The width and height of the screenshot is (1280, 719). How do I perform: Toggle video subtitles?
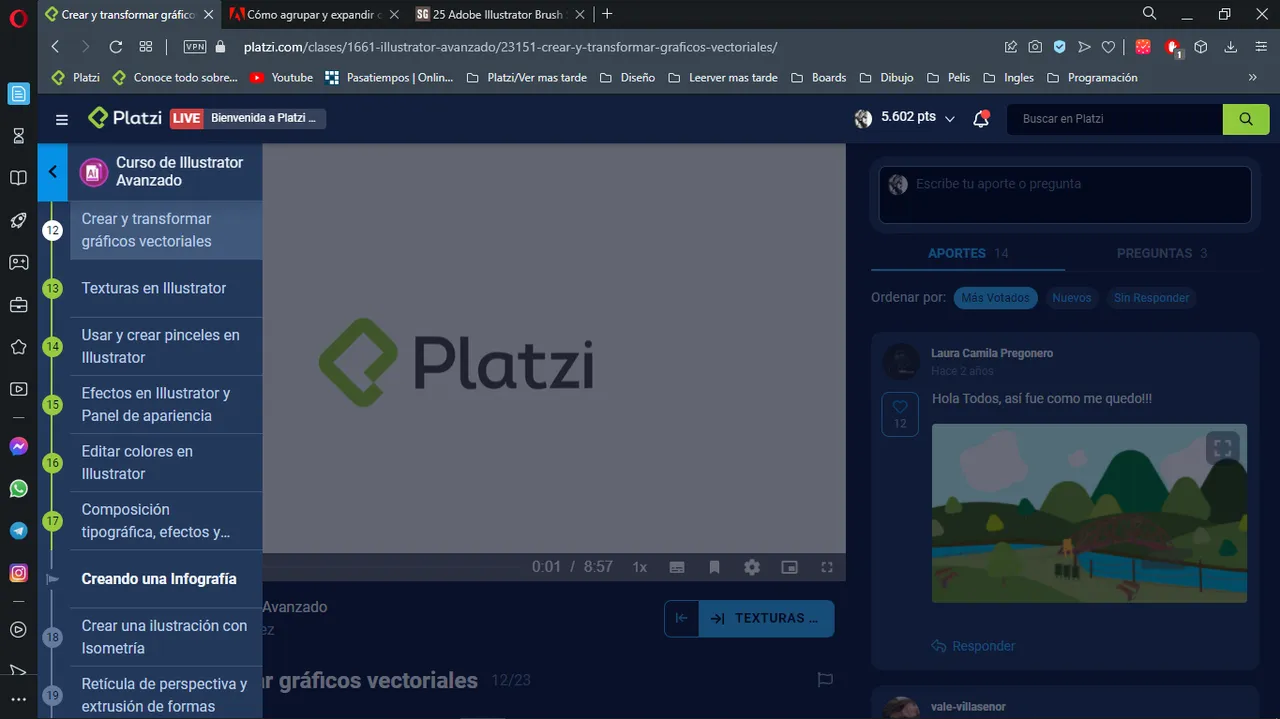pyautogui.click(x=677, y=567)
